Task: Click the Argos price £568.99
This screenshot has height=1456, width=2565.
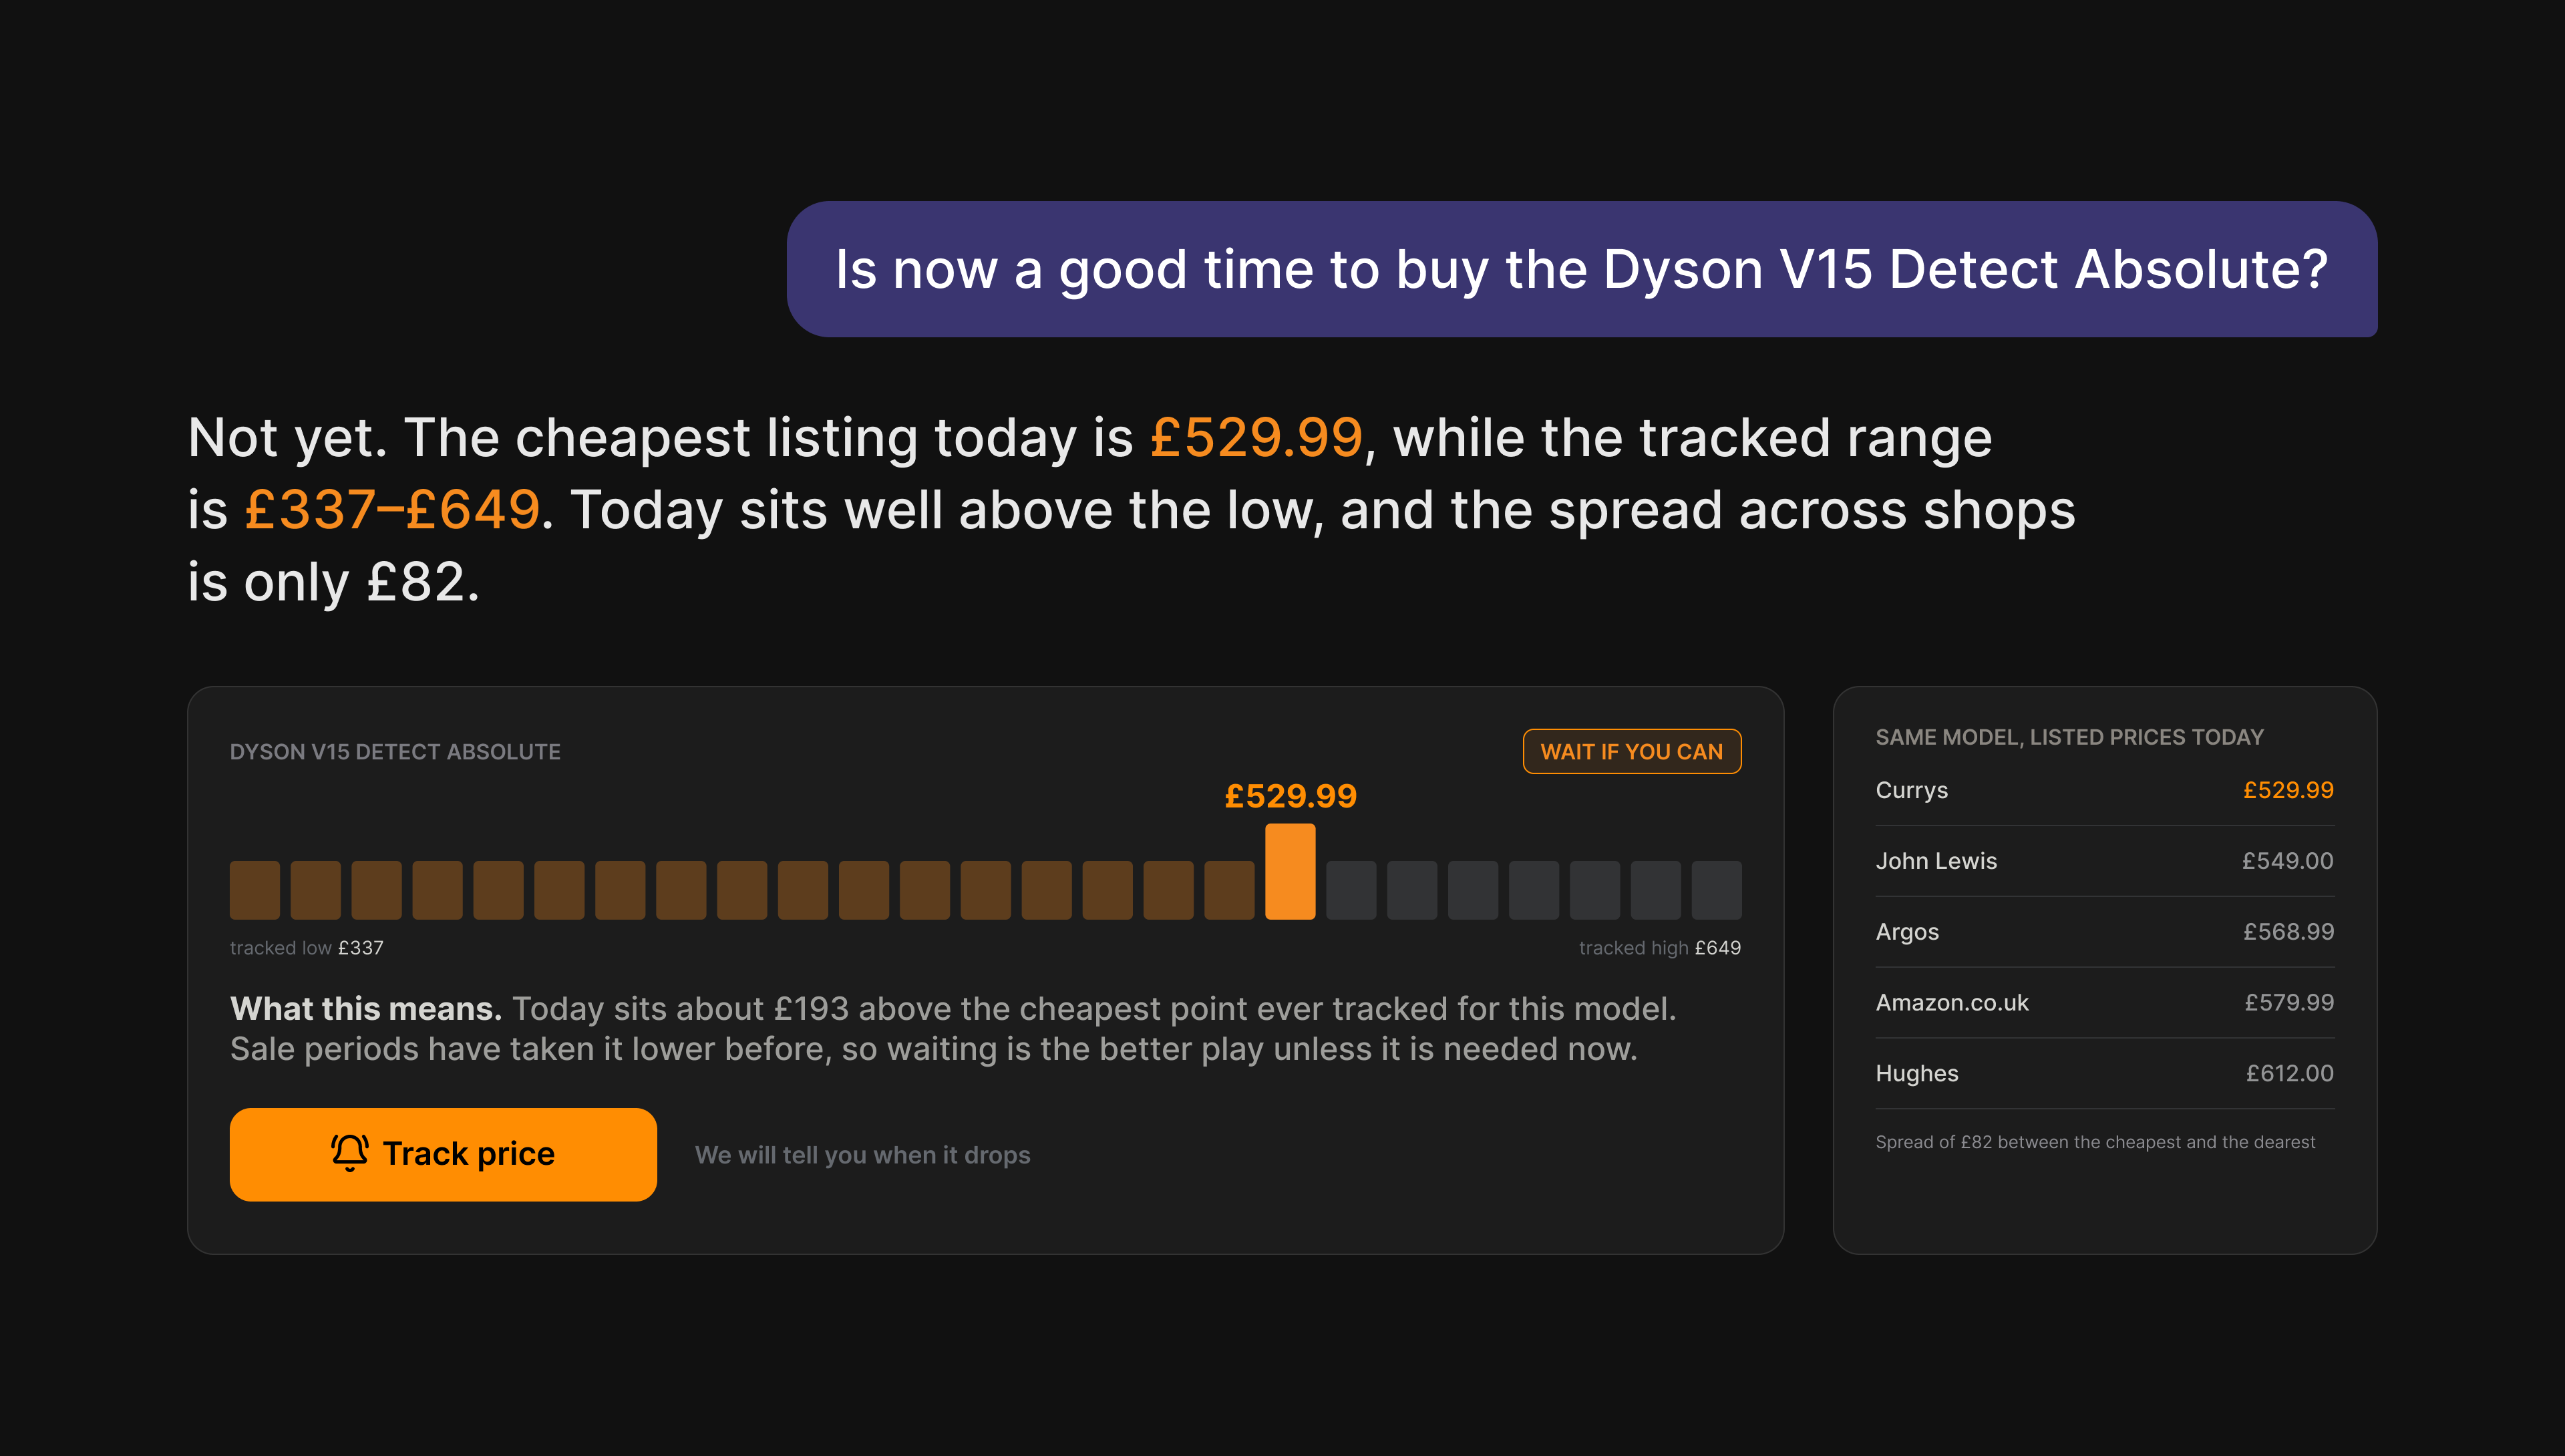Action: (2288, 932)
